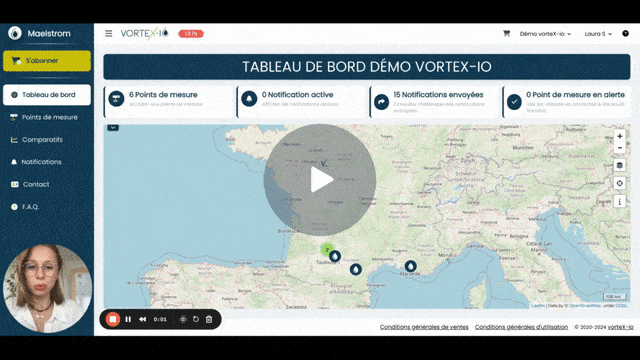This screenshot has width=640, height=360.
Task: Open Conditions générales d'utilisation link
Action: (521, 327)
